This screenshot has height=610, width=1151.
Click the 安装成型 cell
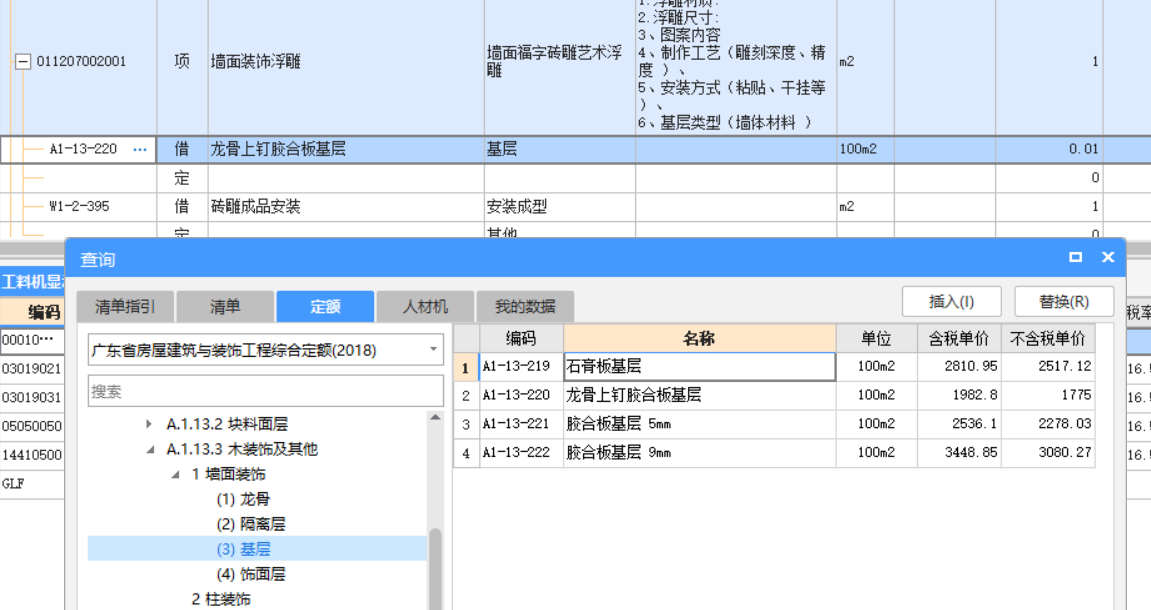[559, 207]
